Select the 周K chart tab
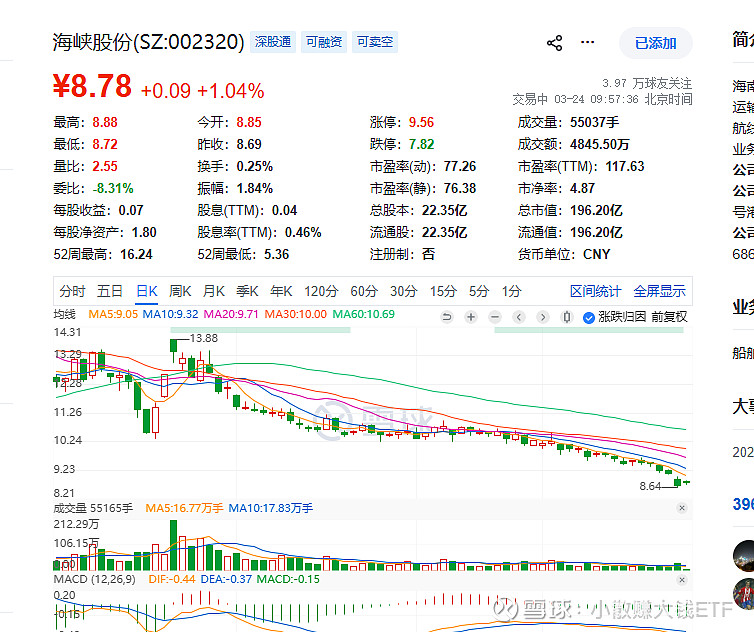This screenshot has height=632, width=754. tap(180, 291)
